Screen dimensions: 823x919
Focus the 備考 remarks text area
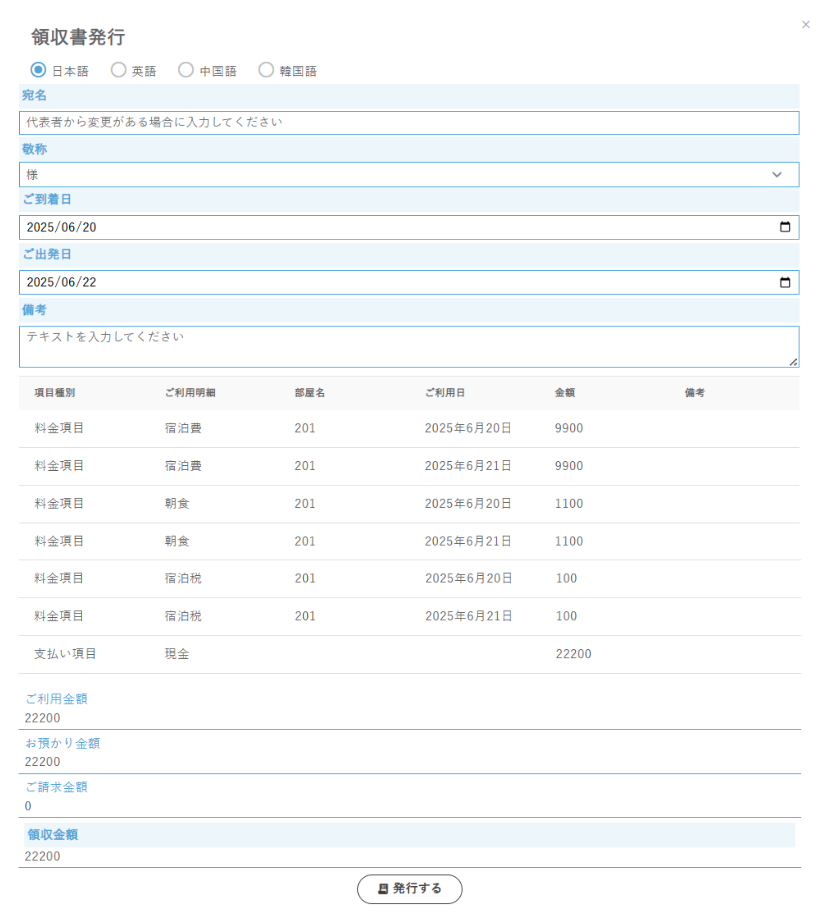(x=408, y=346)
